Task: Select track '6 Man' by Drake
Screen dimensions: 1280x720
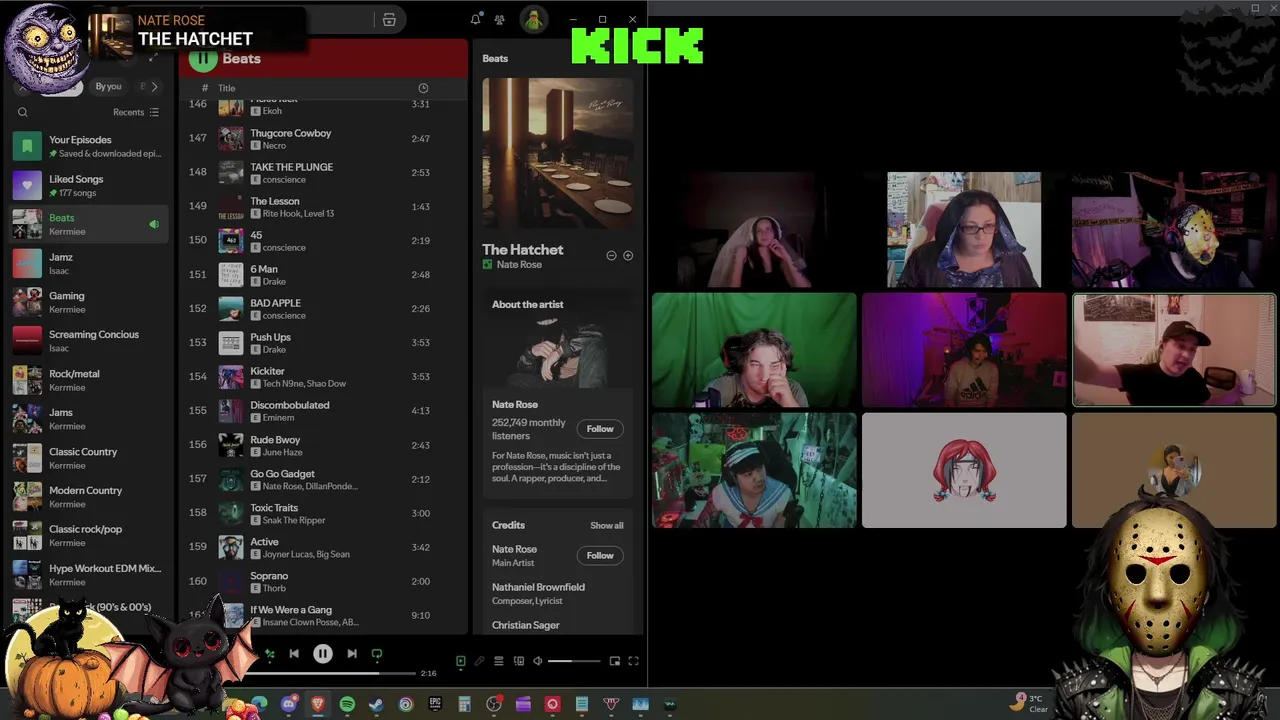Action: (324, 275)
